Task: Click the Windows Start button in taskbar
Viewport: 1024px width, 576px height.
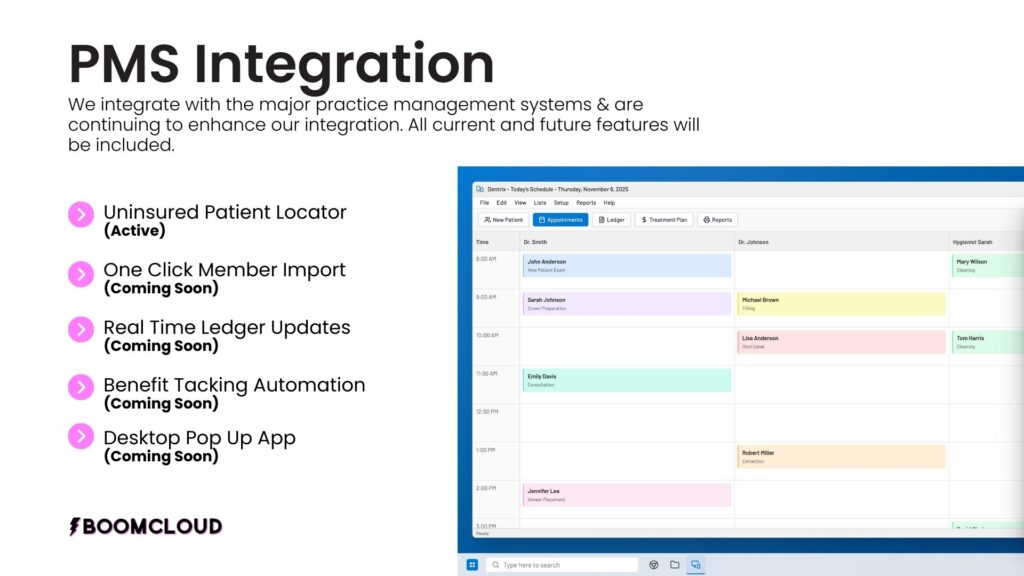Action: tap(472, 565)
